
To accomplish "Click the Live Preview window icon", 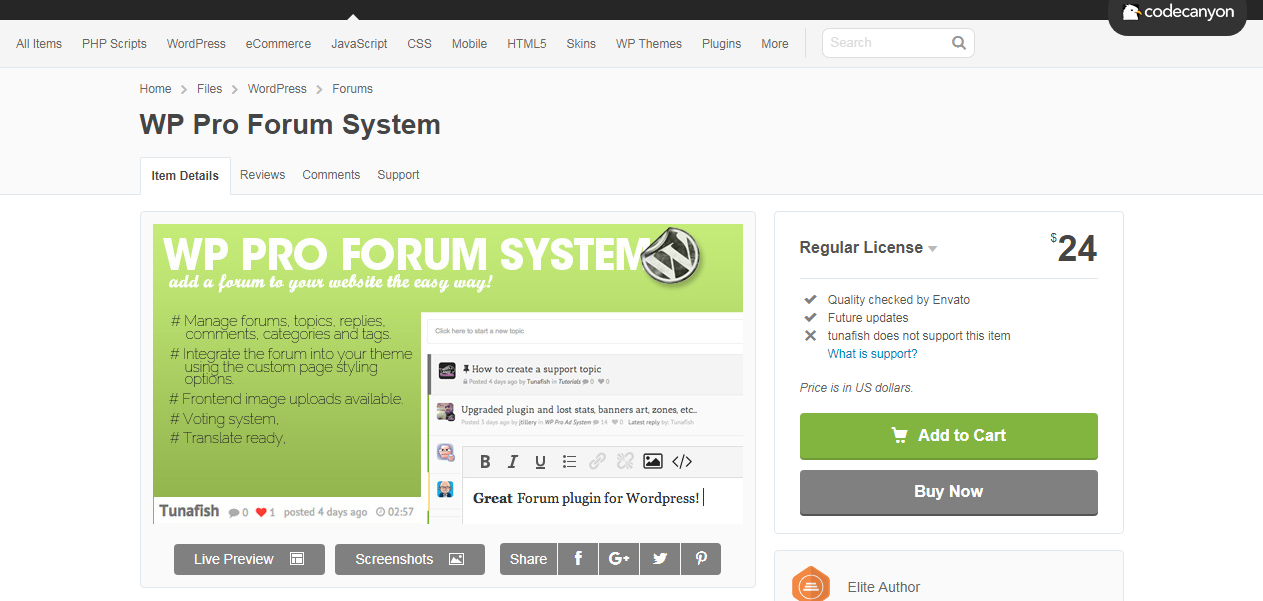I will [x=297, y=559].
